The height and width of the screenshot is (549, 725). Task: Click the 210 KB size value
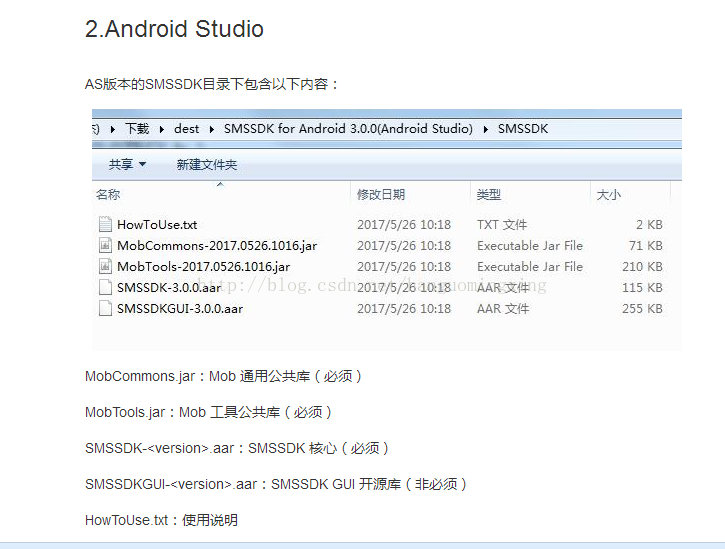click(x=642, y=266)
